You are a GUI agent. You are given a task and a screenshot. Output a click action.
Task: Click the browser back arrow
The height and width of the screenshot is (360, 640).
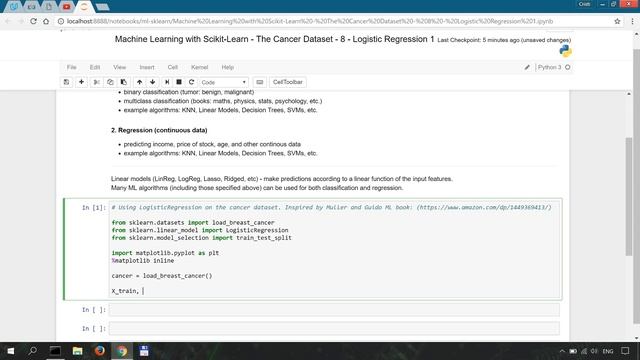coord(8,21)
